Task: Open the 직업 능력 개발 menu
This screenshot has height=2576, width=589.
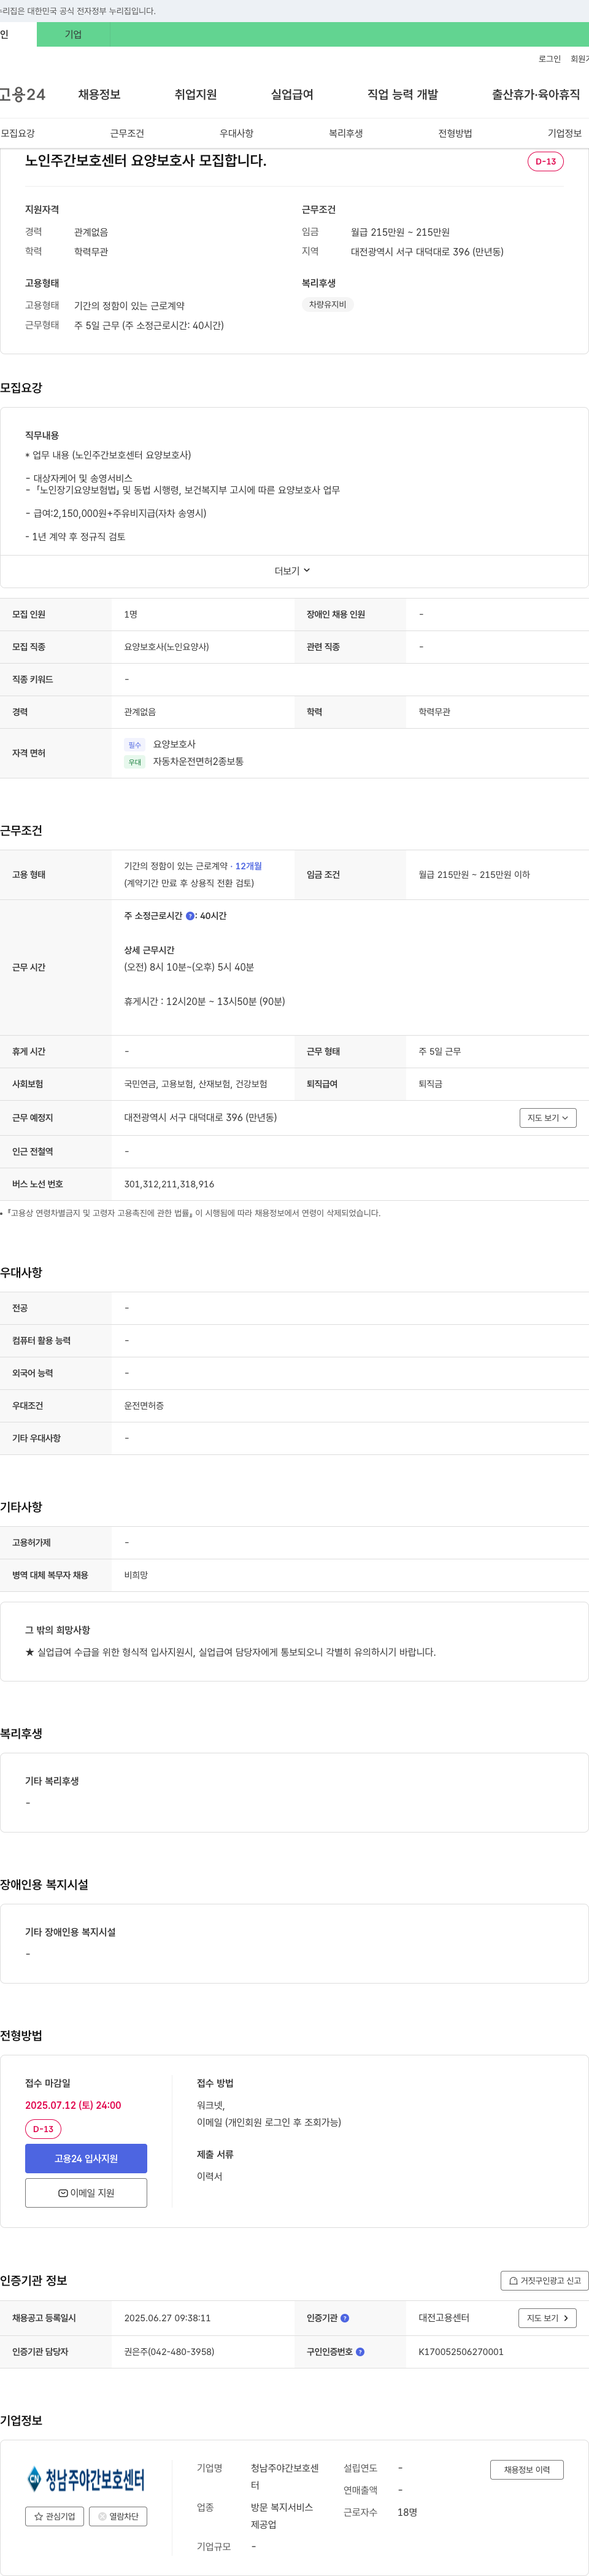Action: point(402,94)
